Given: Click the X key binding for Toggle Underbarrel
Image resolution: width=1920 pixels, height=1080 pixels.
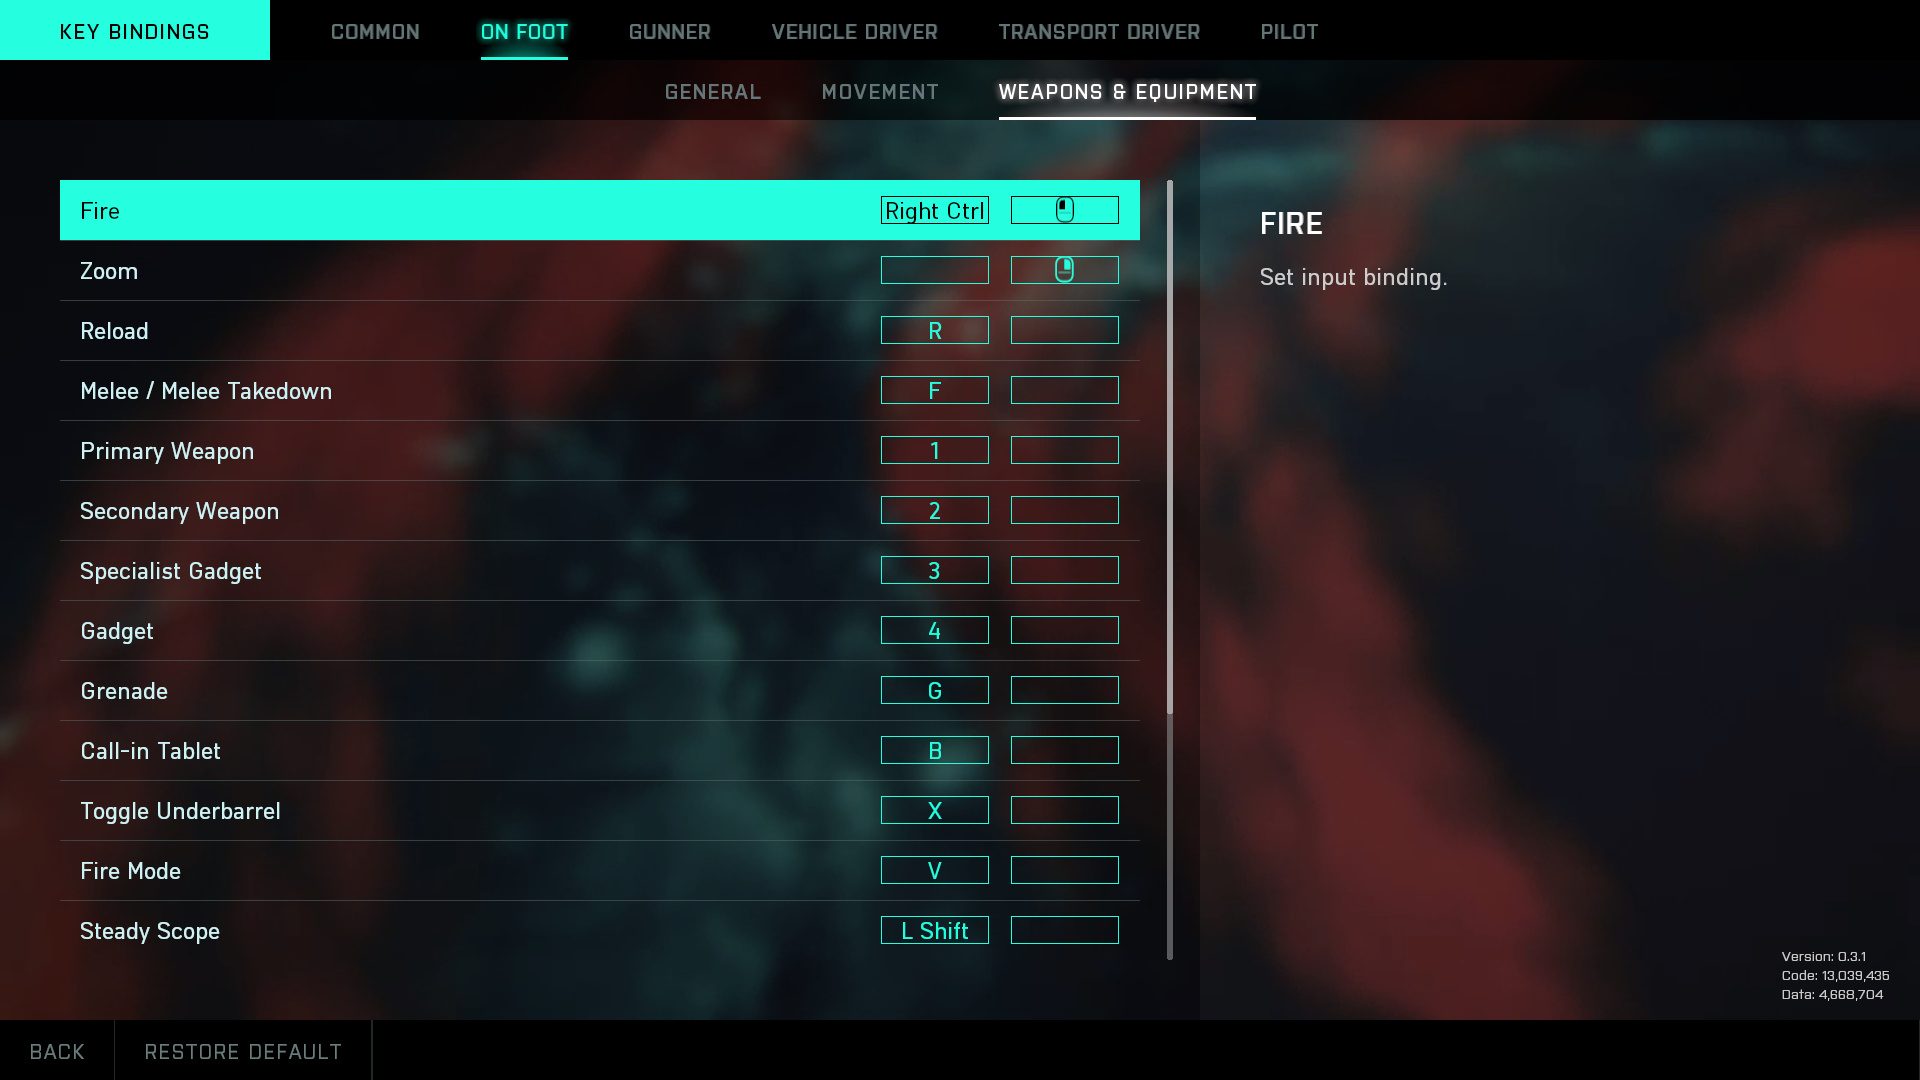Looking at the screenshot, I should [935, 810].
